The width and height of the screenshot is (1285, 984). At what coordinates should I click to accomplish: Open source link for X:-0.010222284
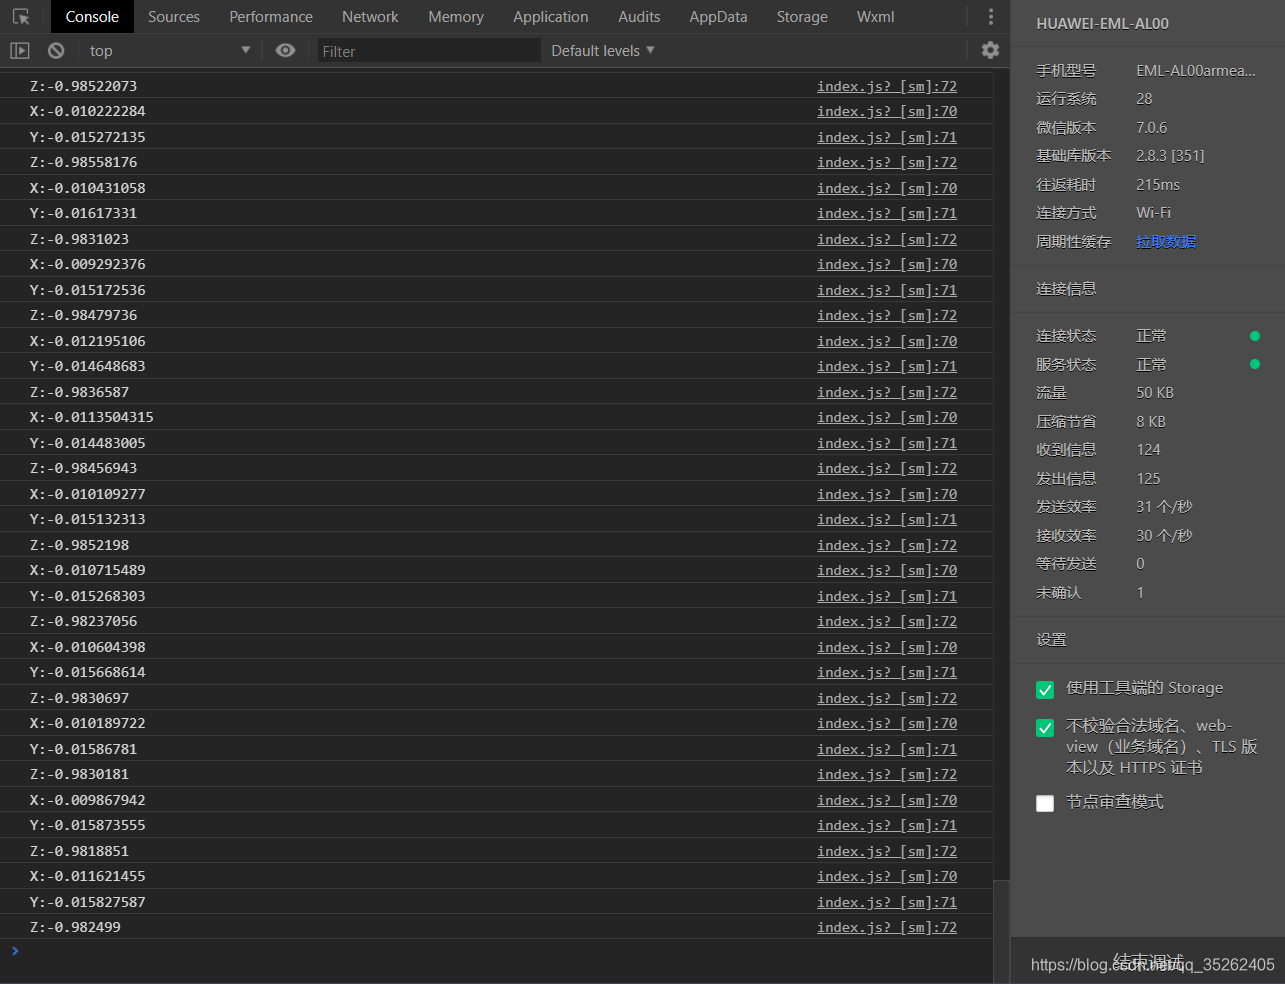[x=887, y=111]
